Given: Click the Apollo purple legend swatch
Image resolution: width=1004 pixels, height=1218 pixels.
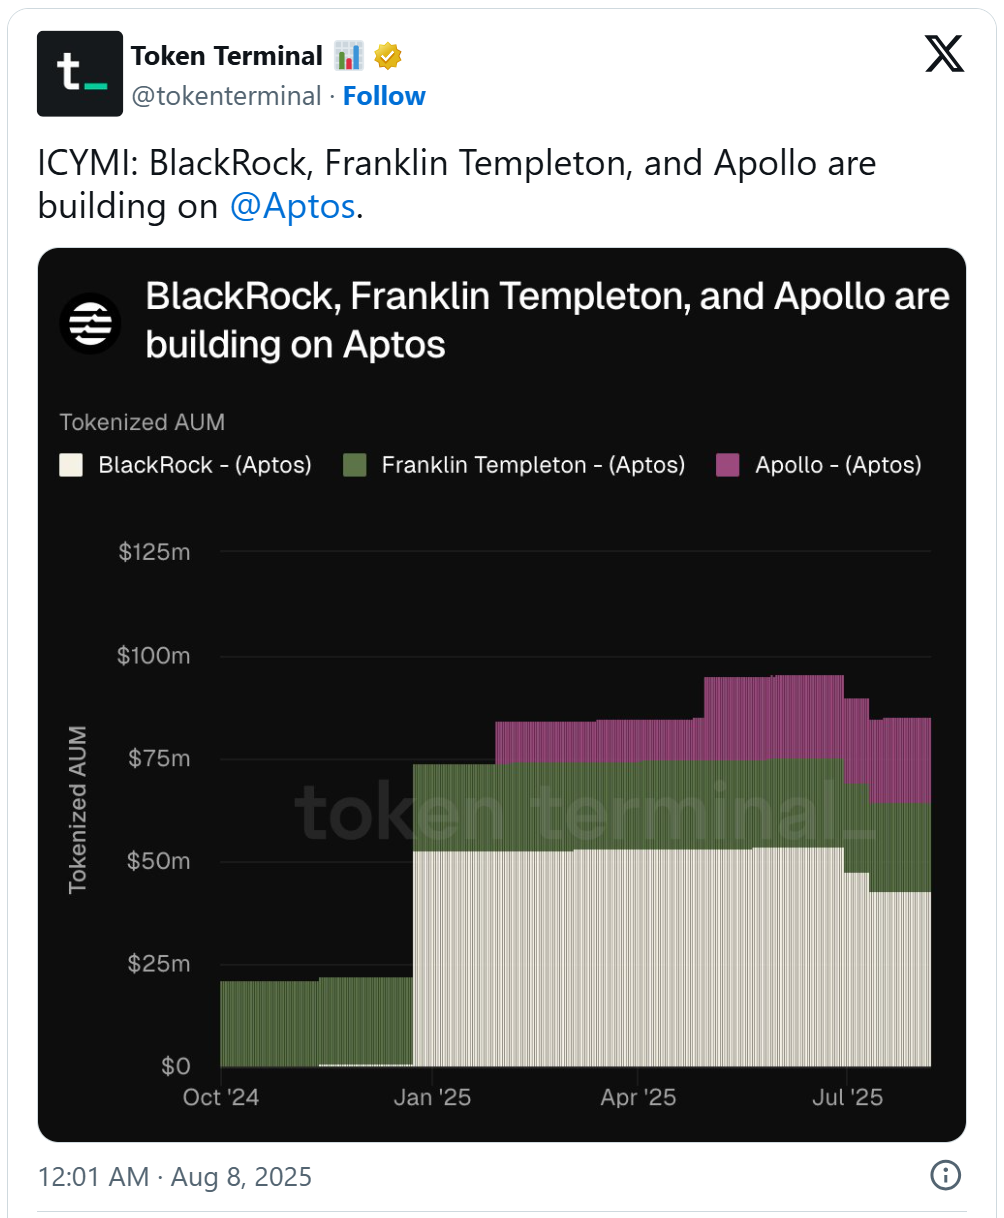Looking at the screenshot, I should (728, 465).
